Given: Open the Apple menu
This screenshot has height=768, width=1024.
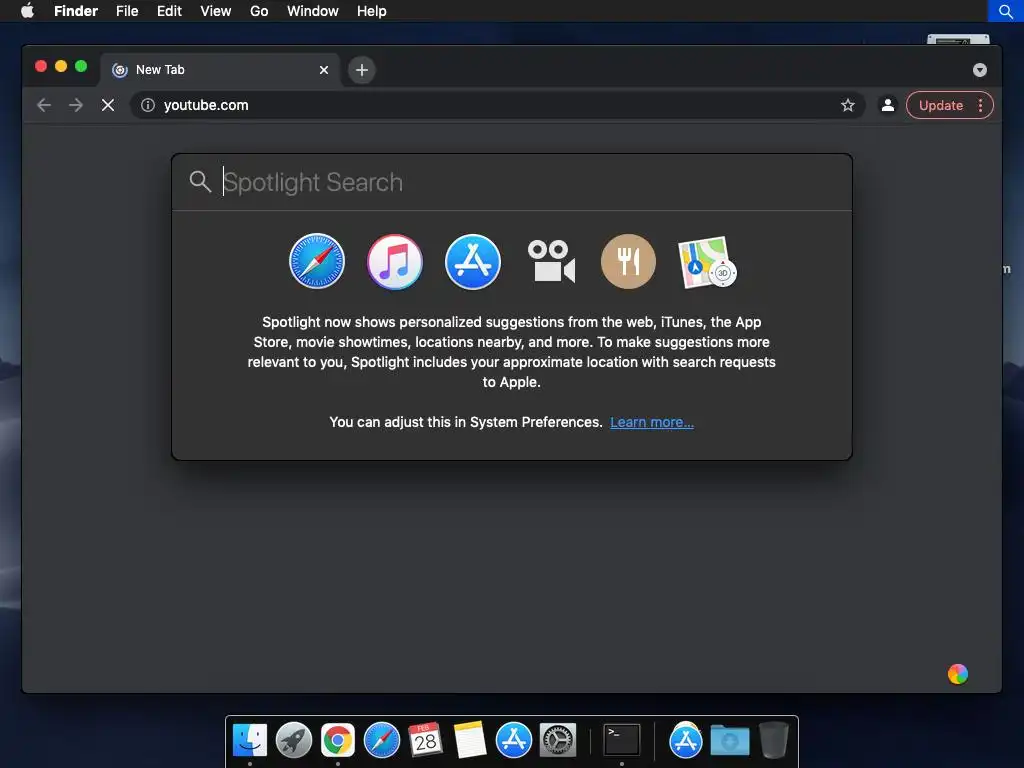Looking at the screenshot, I should (x=27, y=11).
